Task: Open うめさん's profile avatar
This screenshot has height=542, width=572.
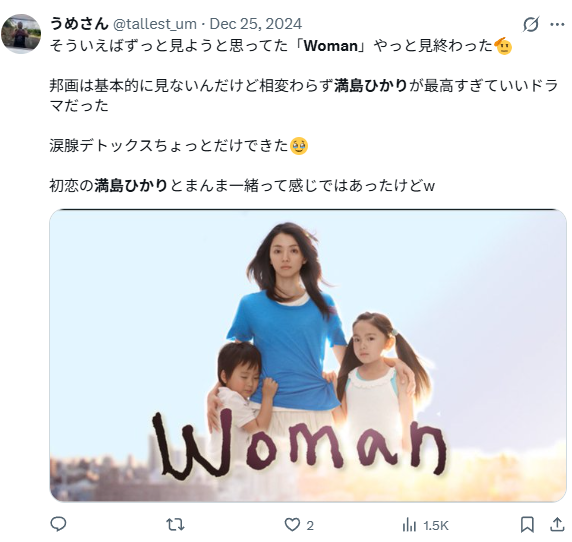Action: [x=21, y=34]
